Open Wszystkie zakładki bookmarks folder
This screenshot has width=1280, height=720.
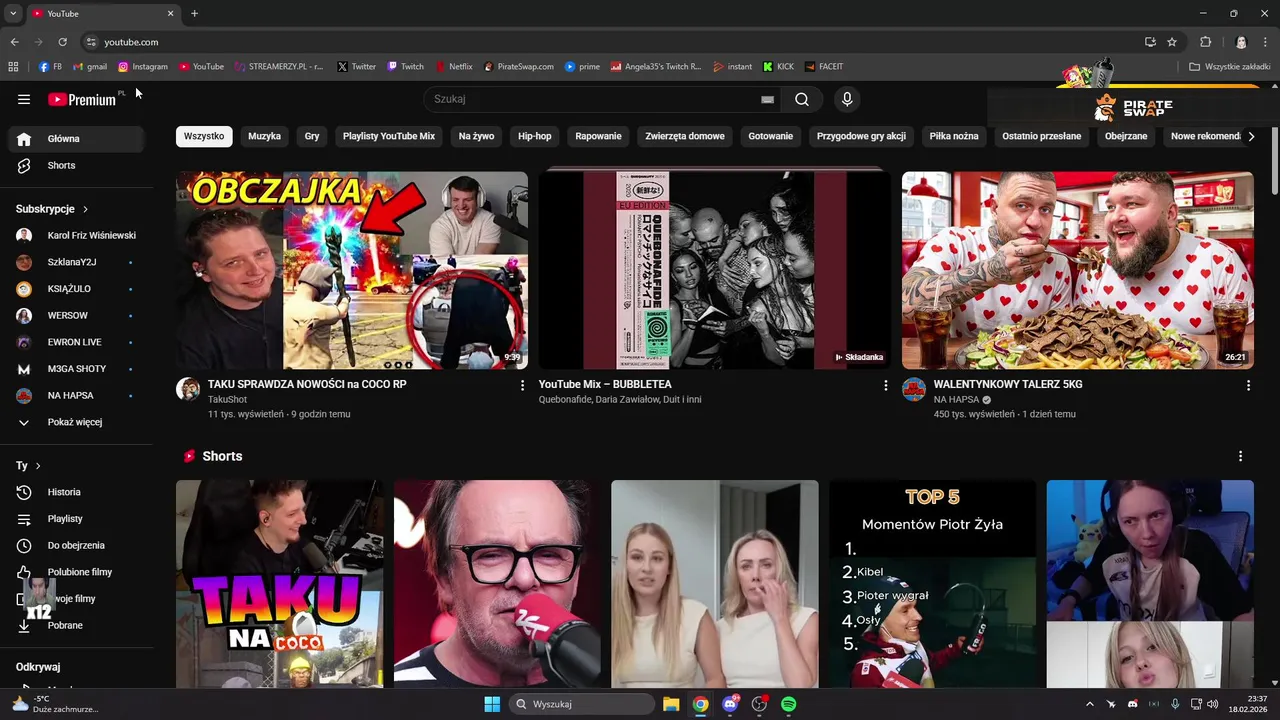click(x=1230, y=67)
